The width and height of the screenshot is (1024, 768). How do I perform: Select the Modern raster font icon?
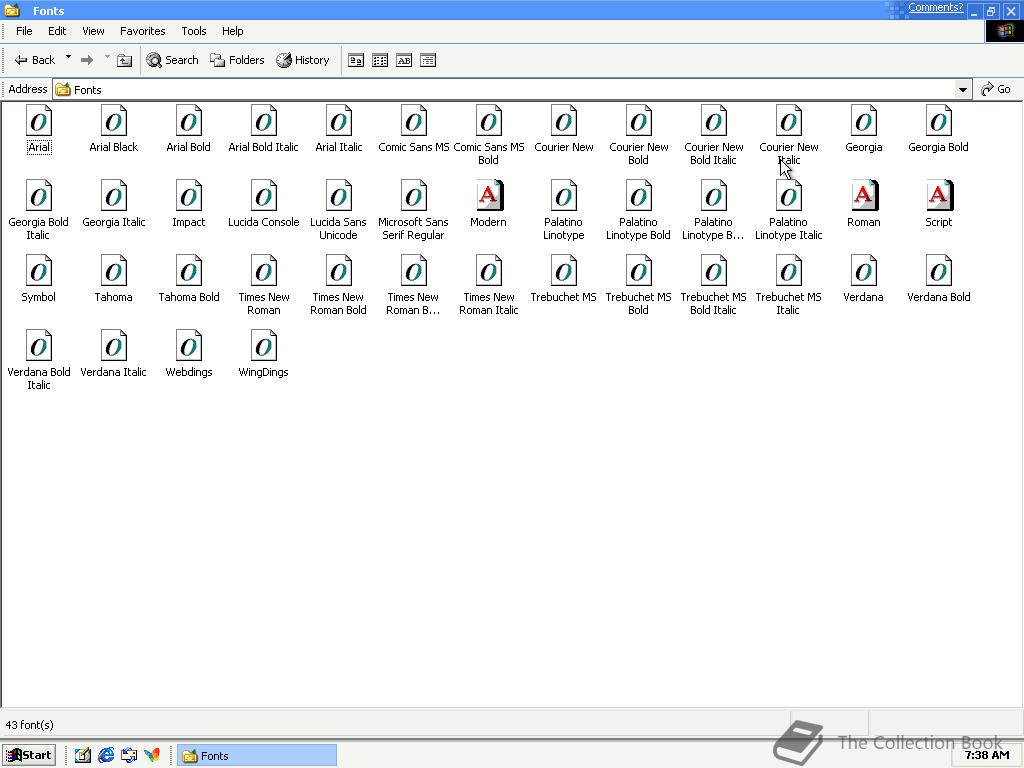pyautogui.click(x=488, y=196)
